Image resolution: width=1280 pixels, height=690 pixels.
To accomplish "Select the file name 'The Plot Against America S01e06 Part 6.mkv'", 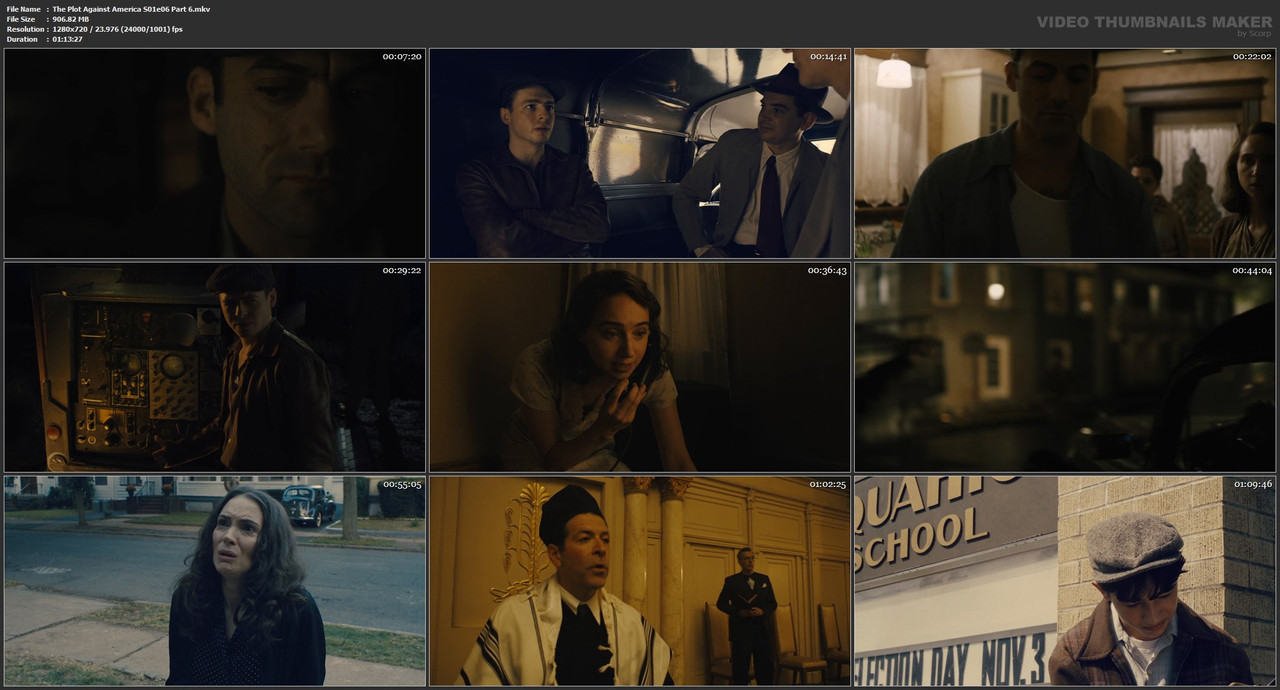I will (x=131, y=9).
